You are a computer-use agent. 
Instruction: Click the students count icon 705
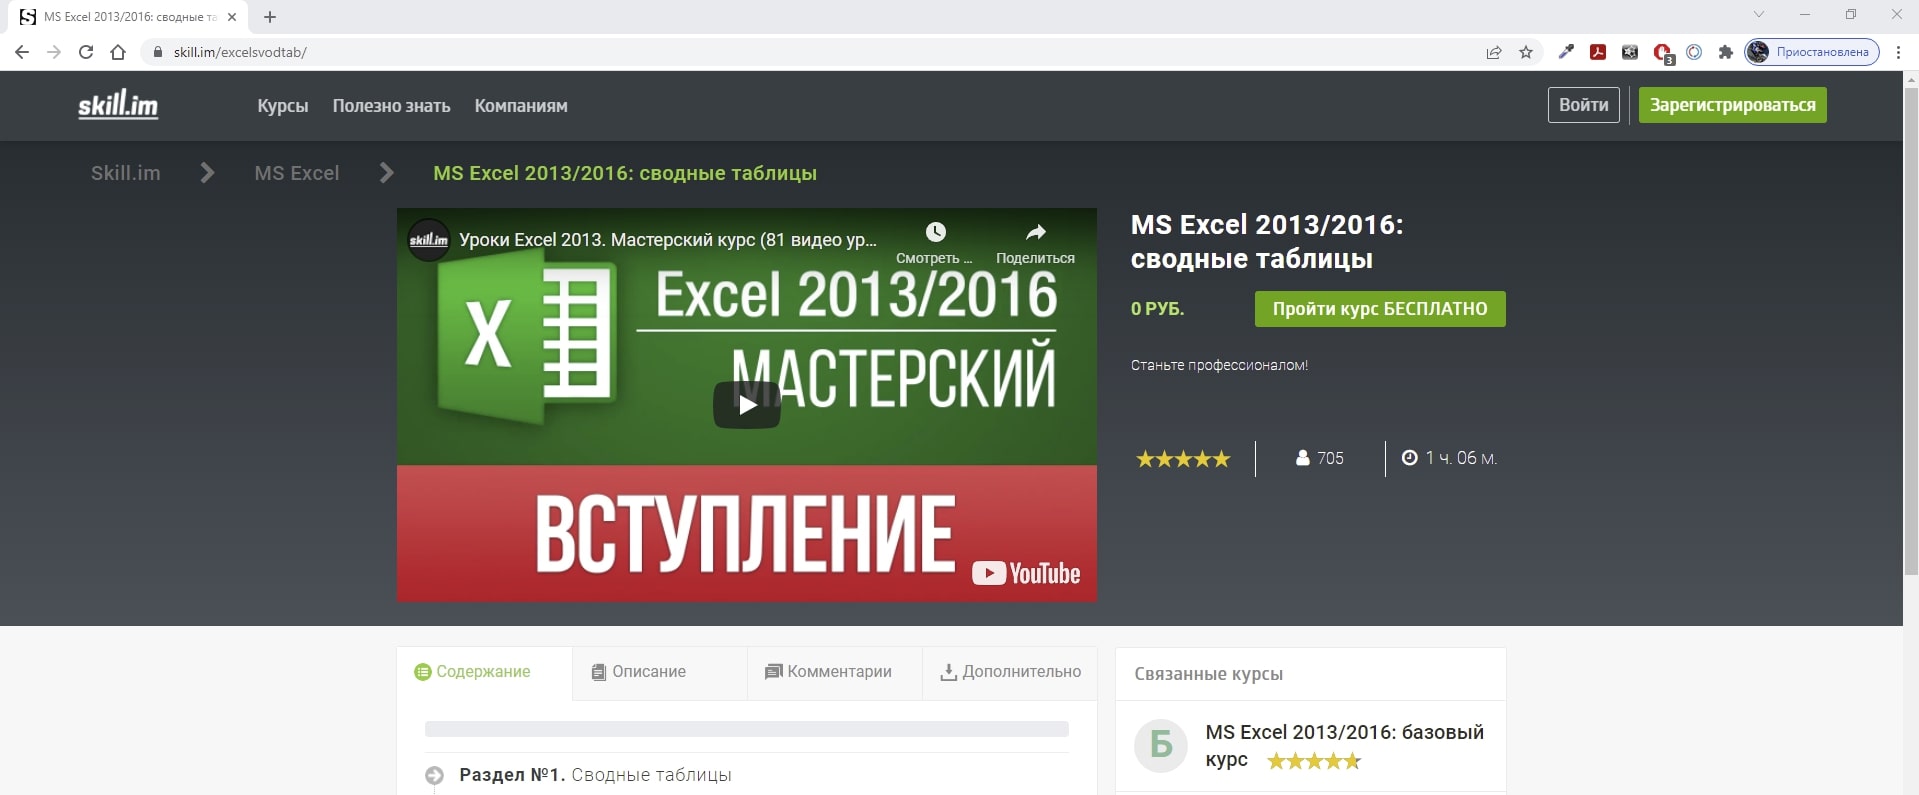point(1303,458)
